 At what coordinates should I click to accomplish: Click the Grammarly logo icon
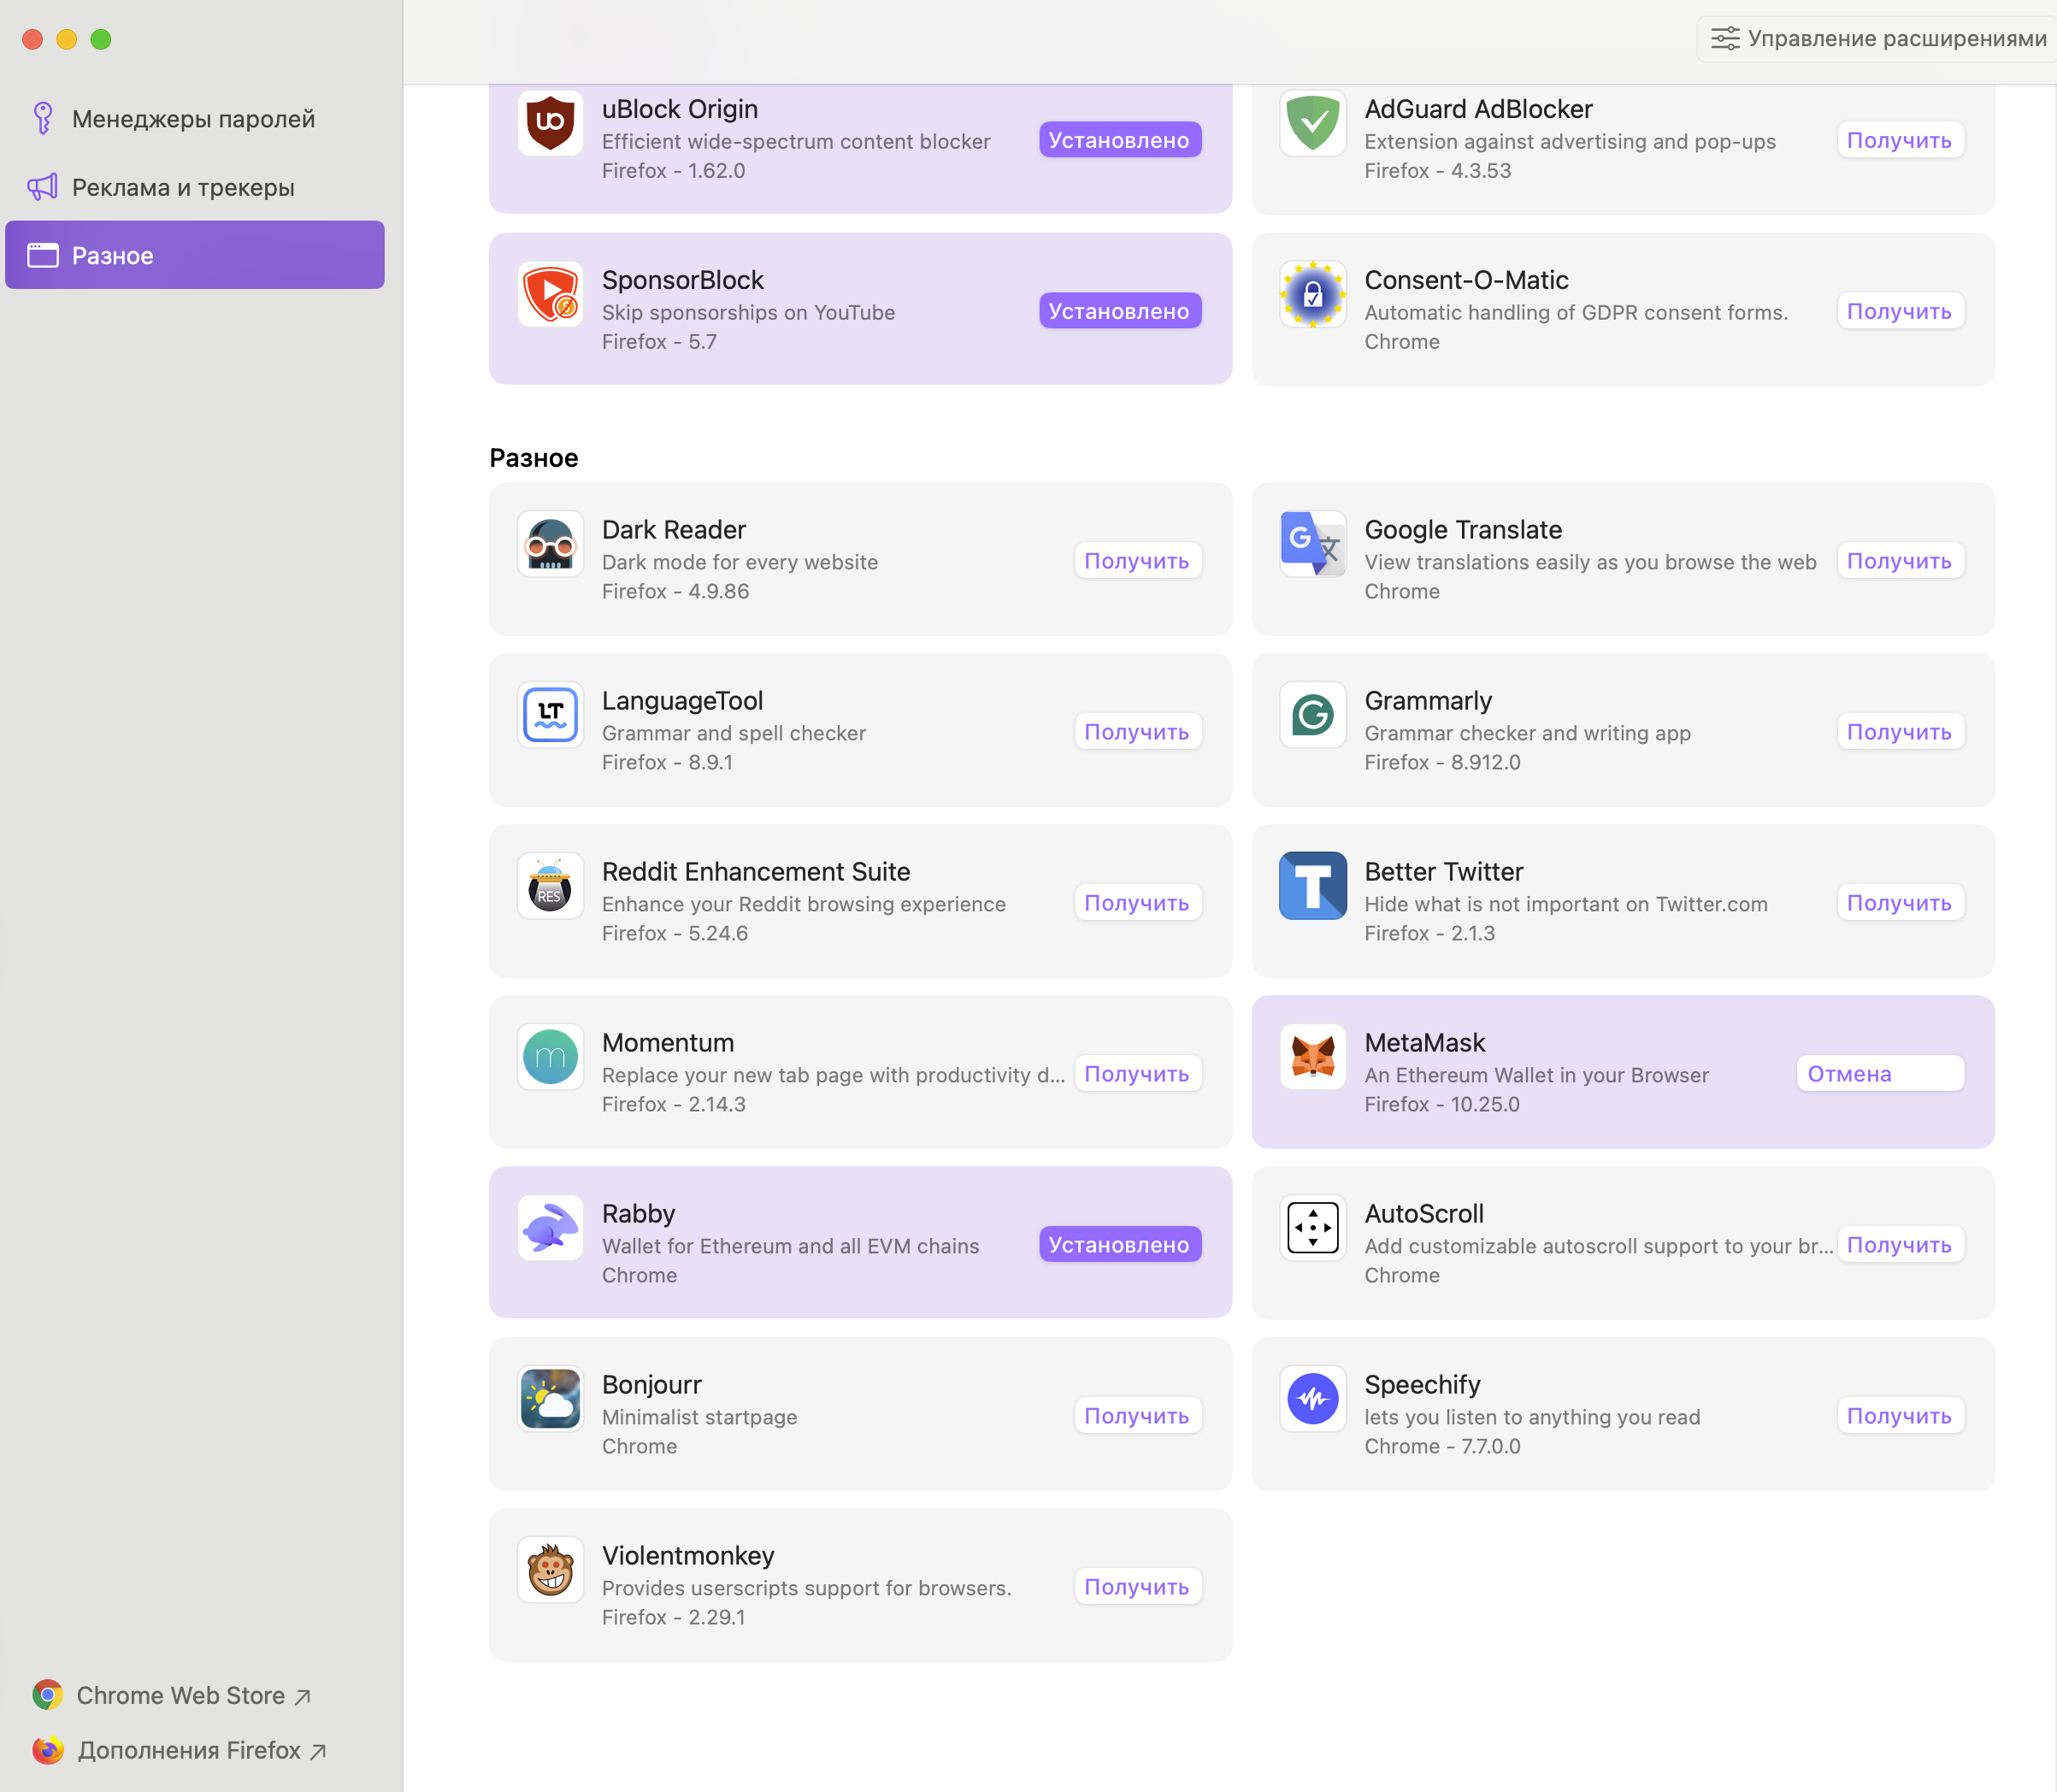click(1312, 716)
